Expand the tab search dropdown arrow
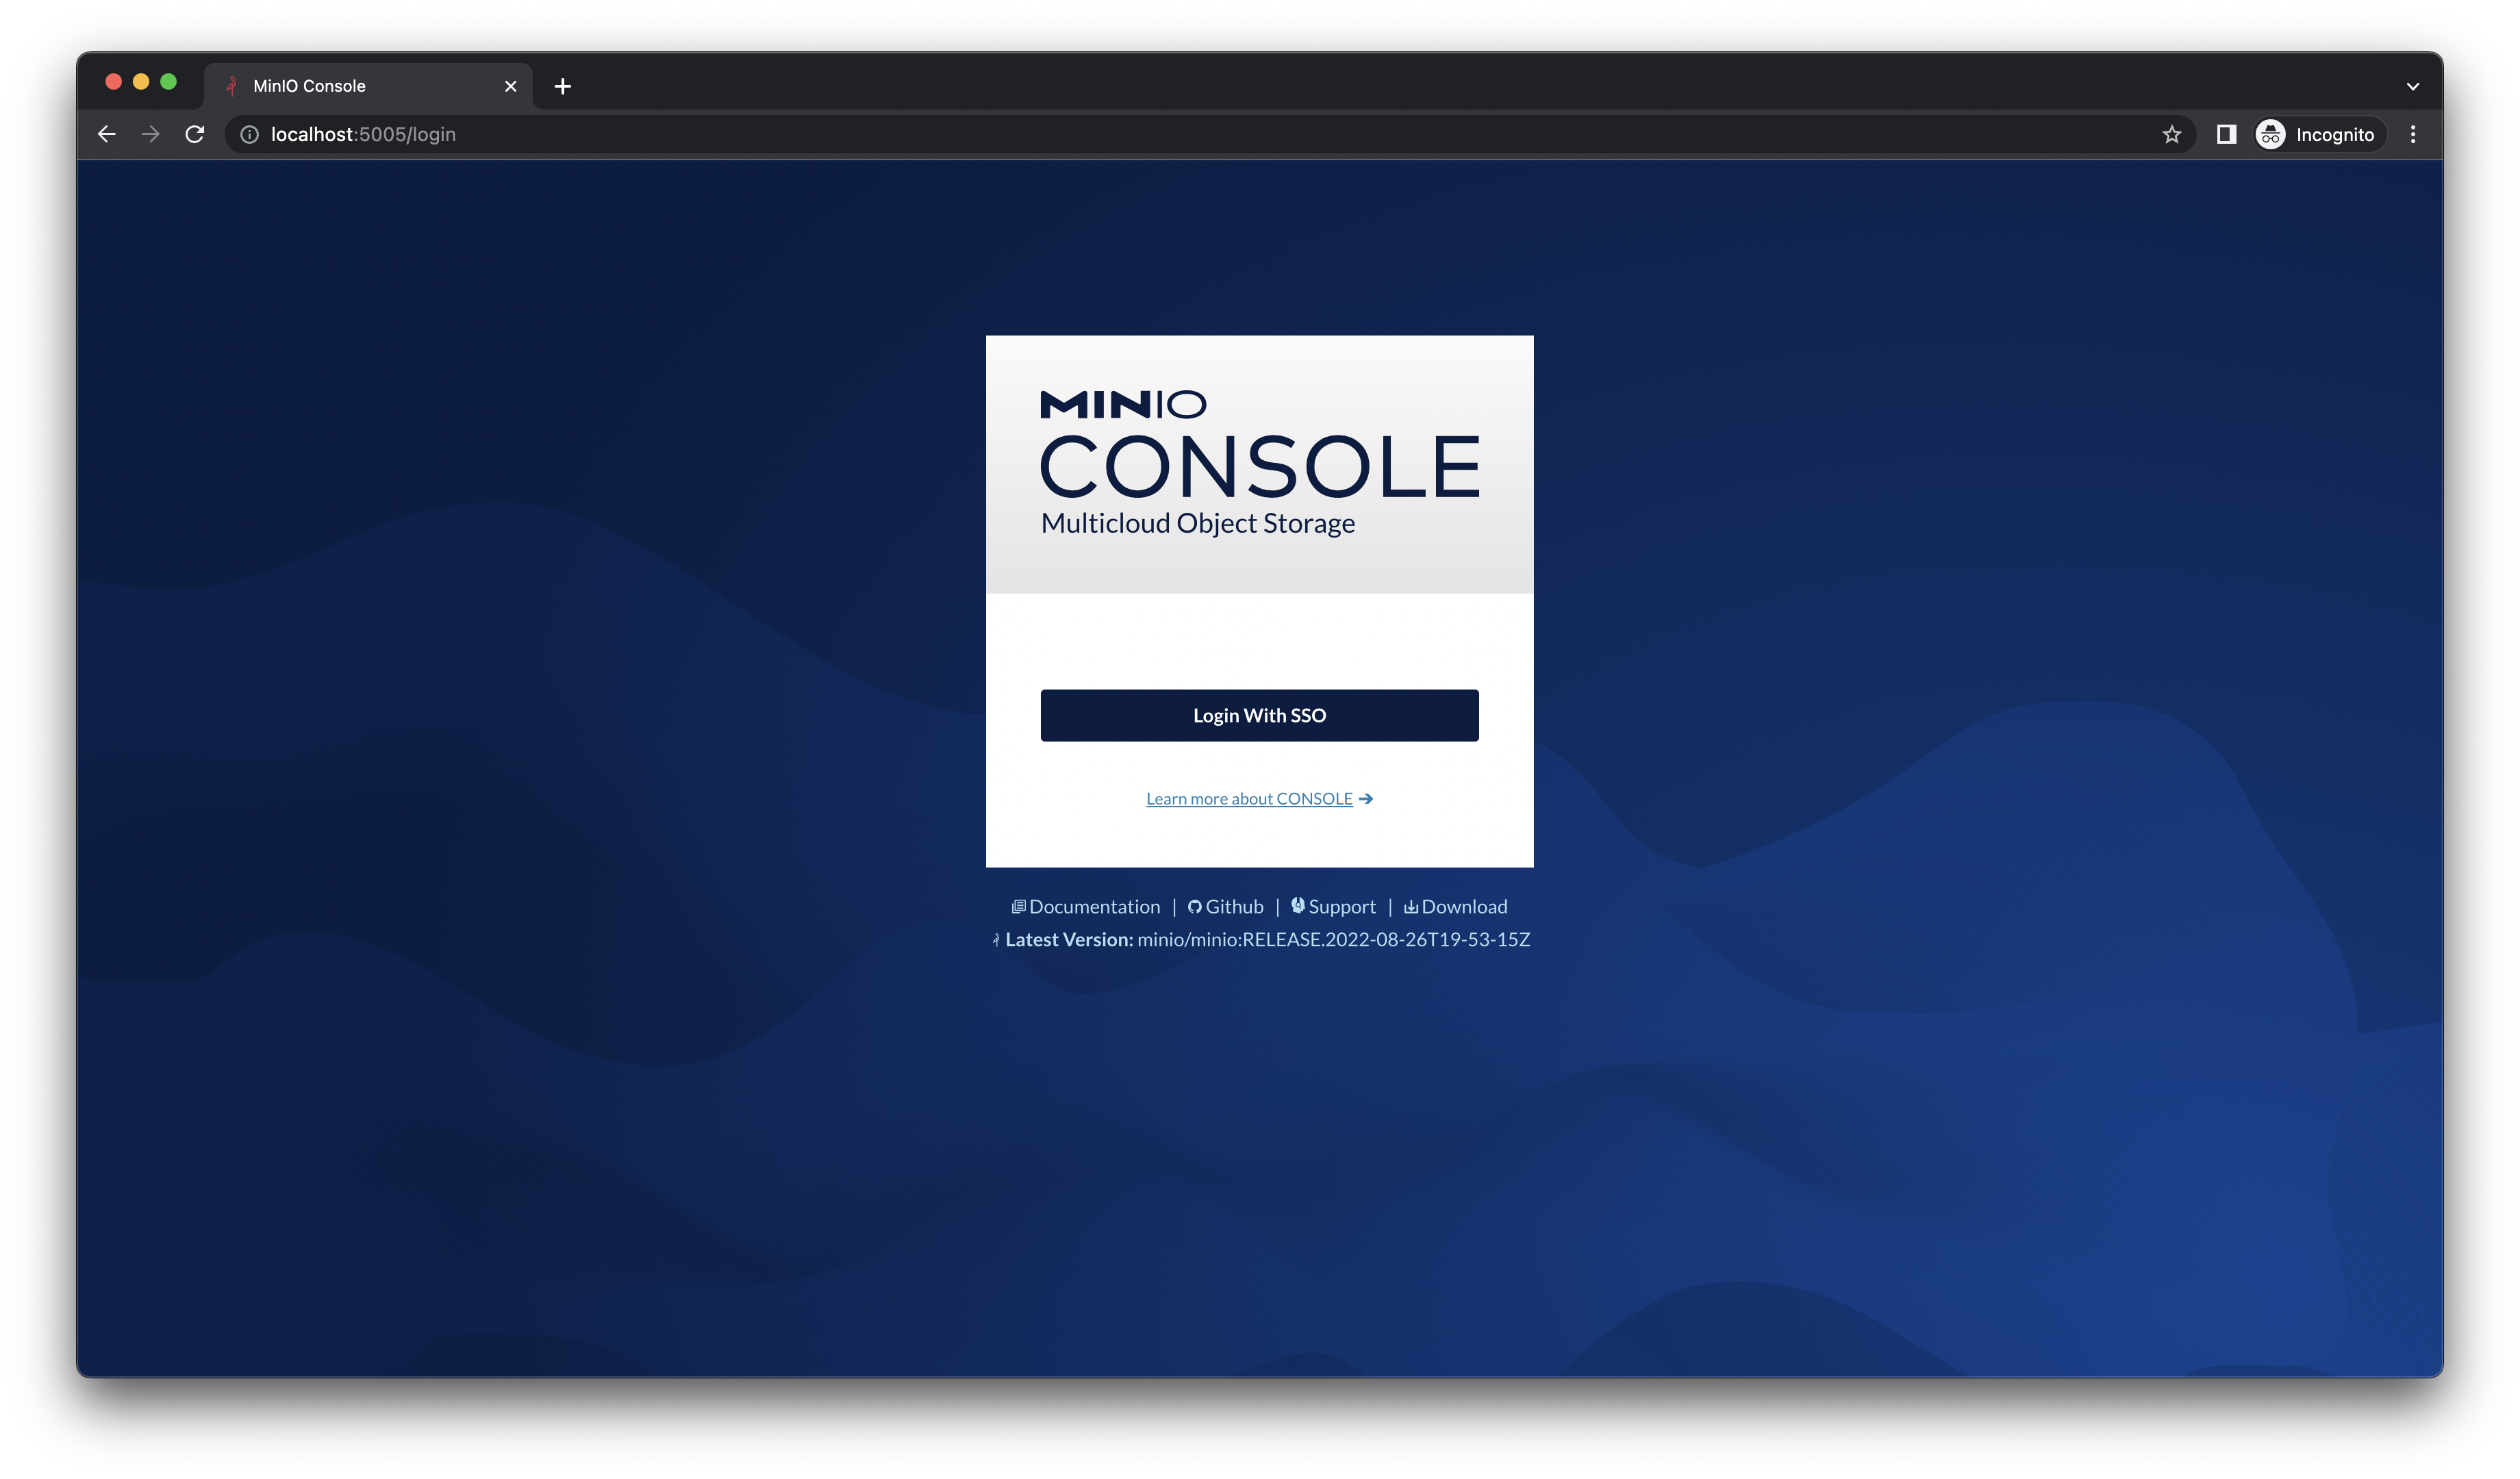Screen dimensions: 2520x1479 click(x=2413, y=86)
